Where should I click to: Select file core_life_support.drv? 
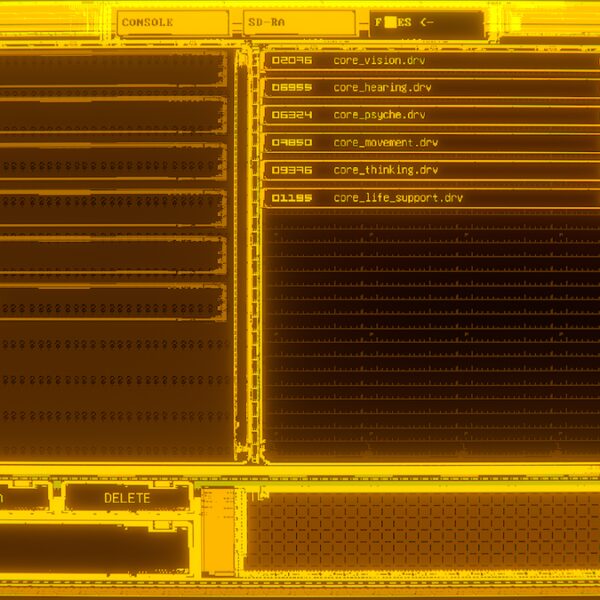[432, 198]
